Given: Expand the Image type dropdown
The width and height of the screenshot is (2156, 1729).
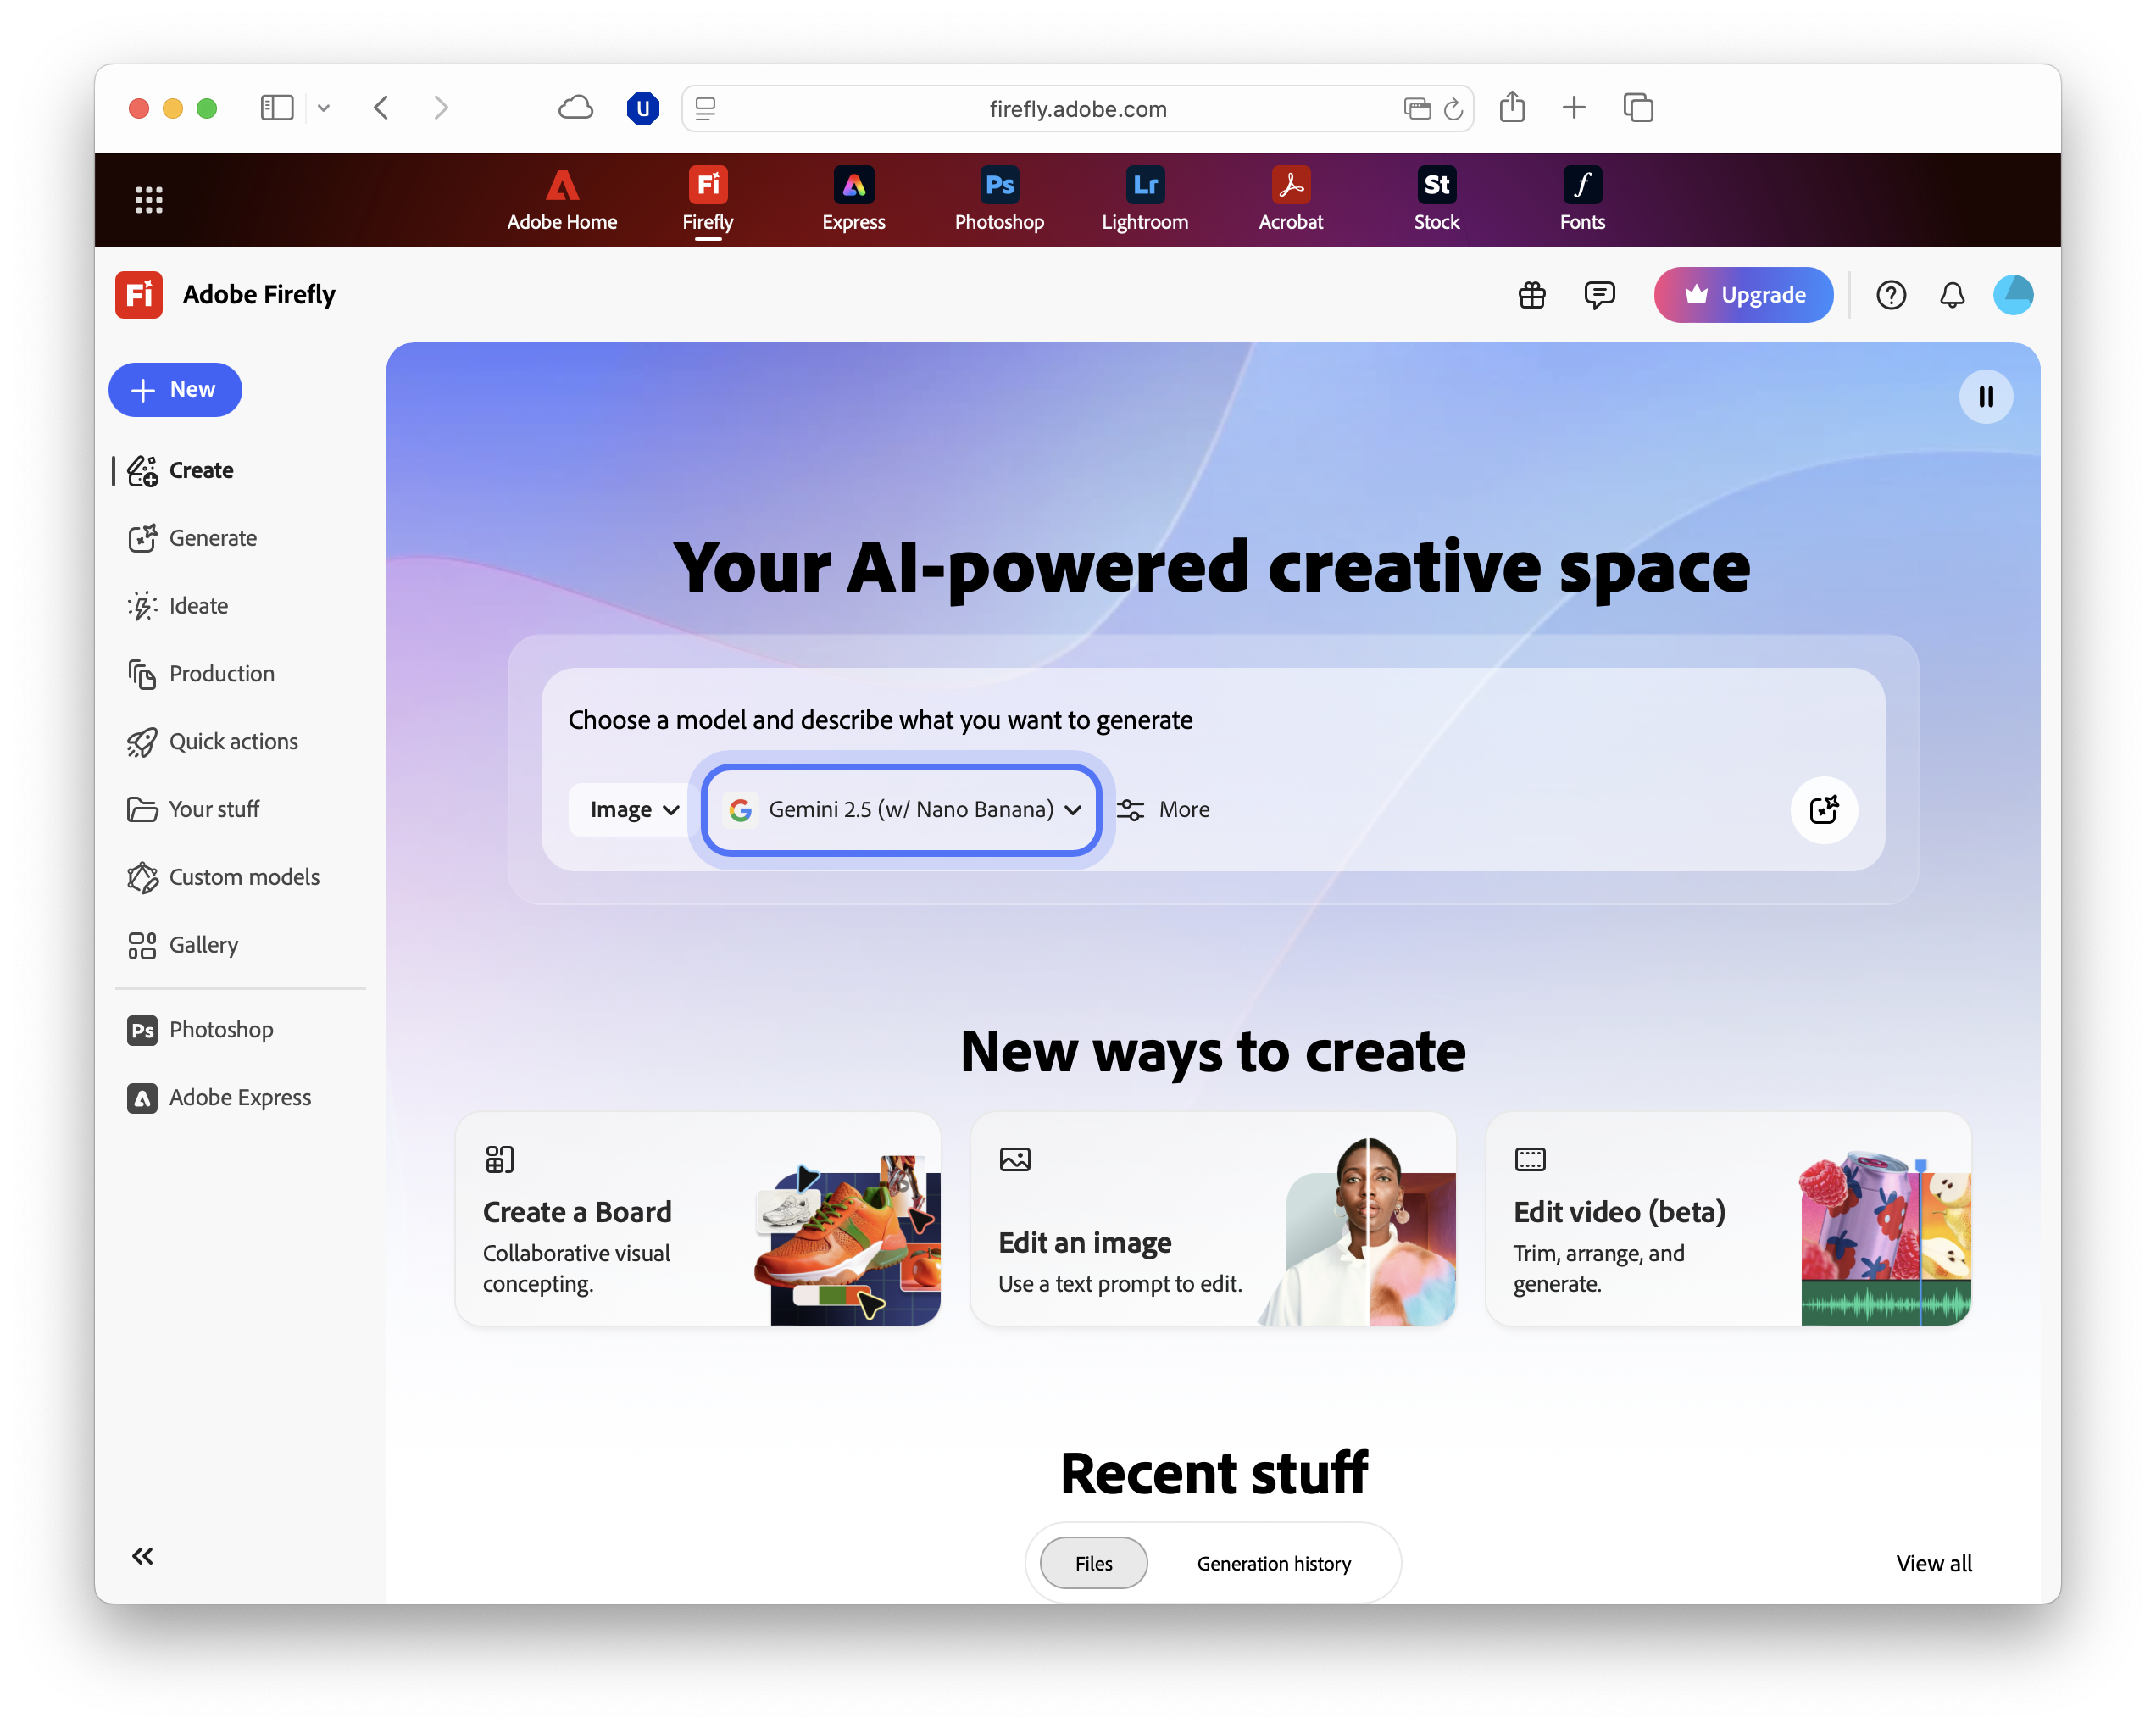Looking at the screenshot, I should (633, 810).
